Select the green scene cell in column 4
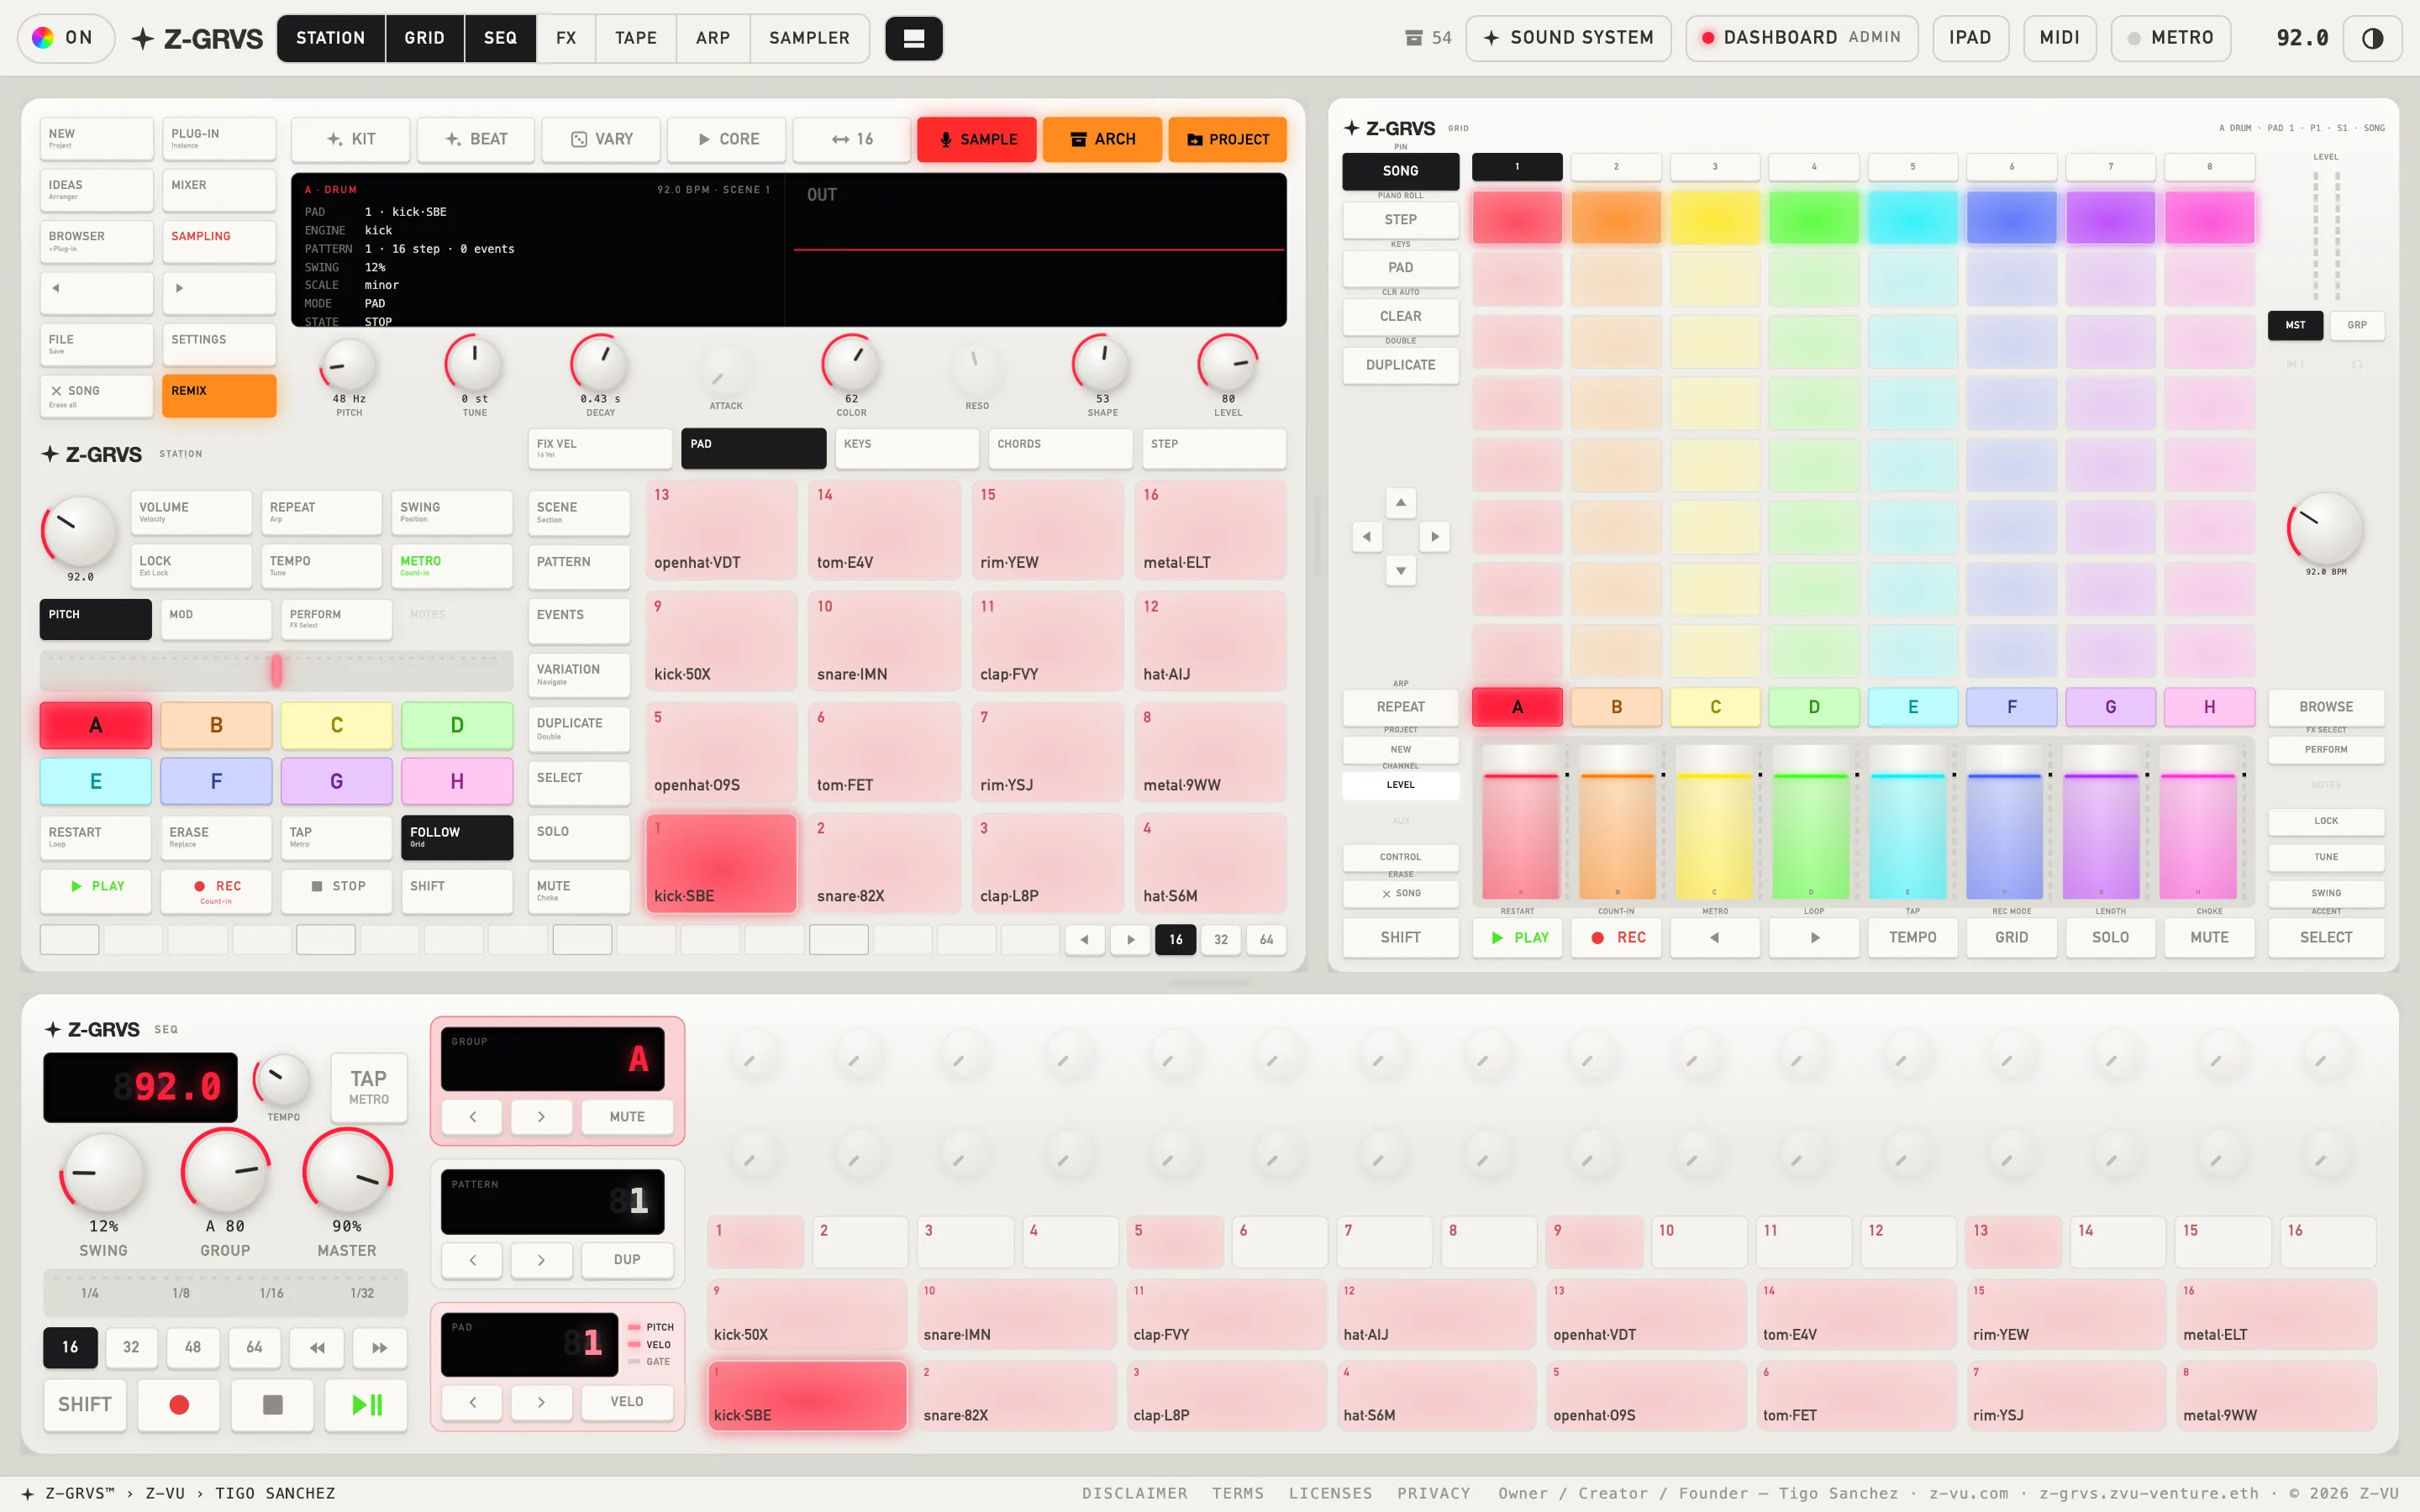 (x=1813, y=217)
